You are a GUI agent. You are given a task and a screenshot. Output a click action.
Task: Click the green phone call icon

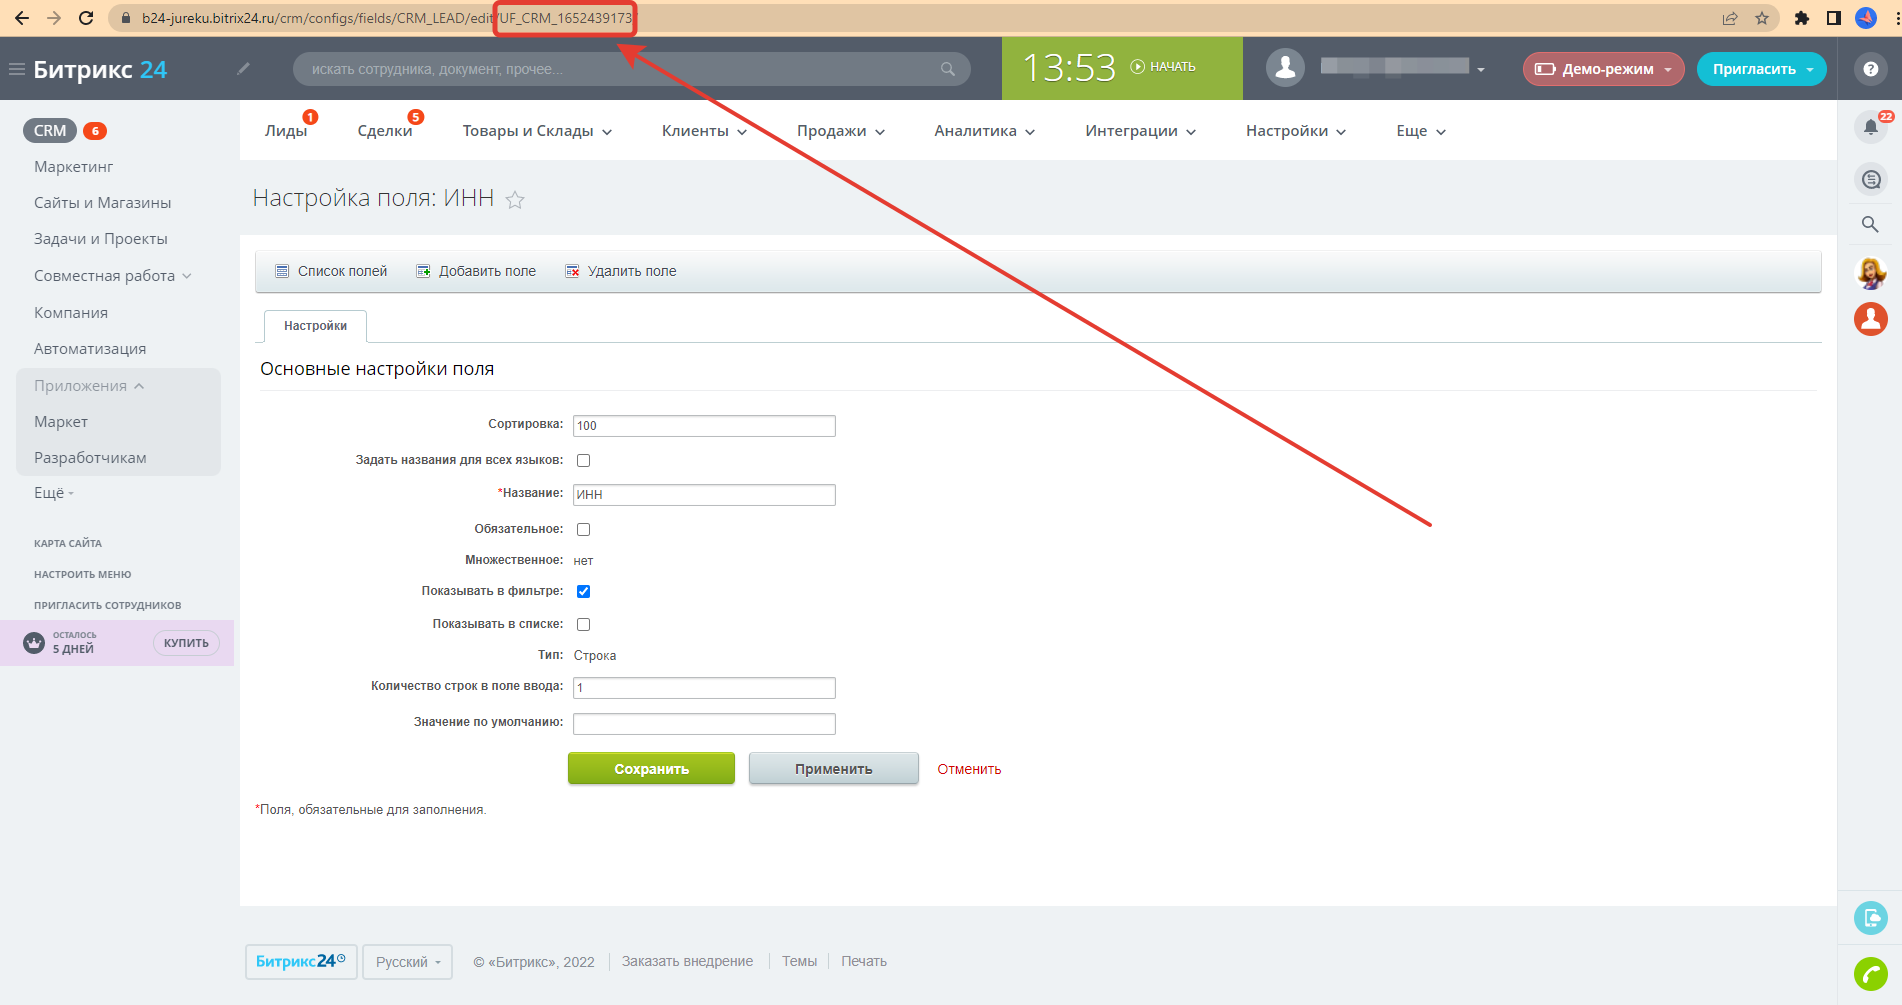click(1870, 973)
